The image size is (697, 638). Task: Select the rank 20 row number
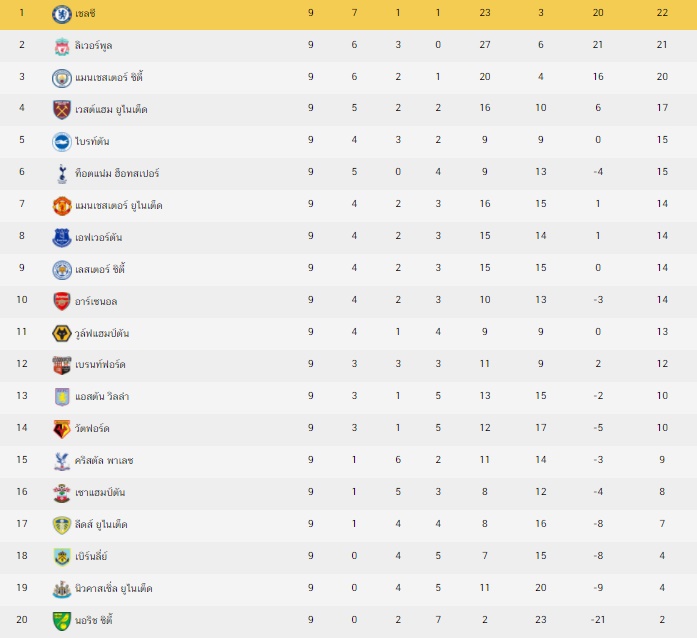tap(22, 619)
